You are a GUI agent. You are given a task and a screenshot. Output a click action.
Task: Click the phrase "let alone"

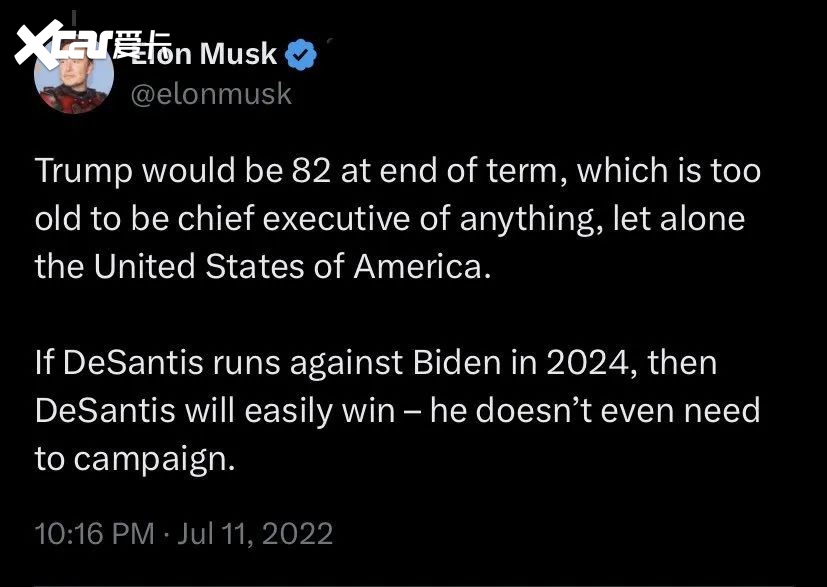(x=679, y=219)
